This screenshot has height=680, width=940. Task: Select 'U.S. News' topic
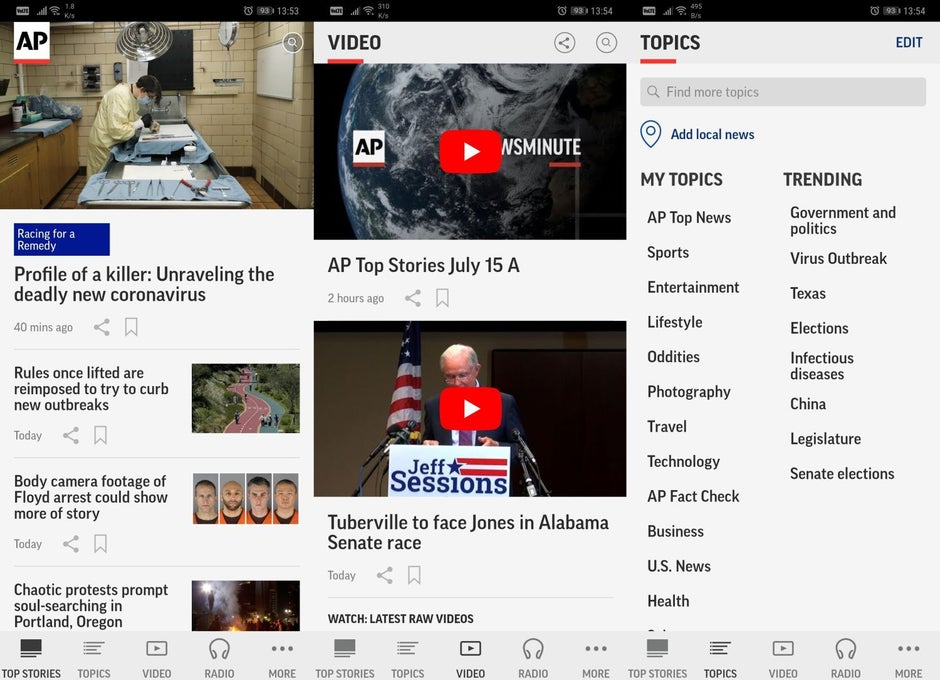679,566
